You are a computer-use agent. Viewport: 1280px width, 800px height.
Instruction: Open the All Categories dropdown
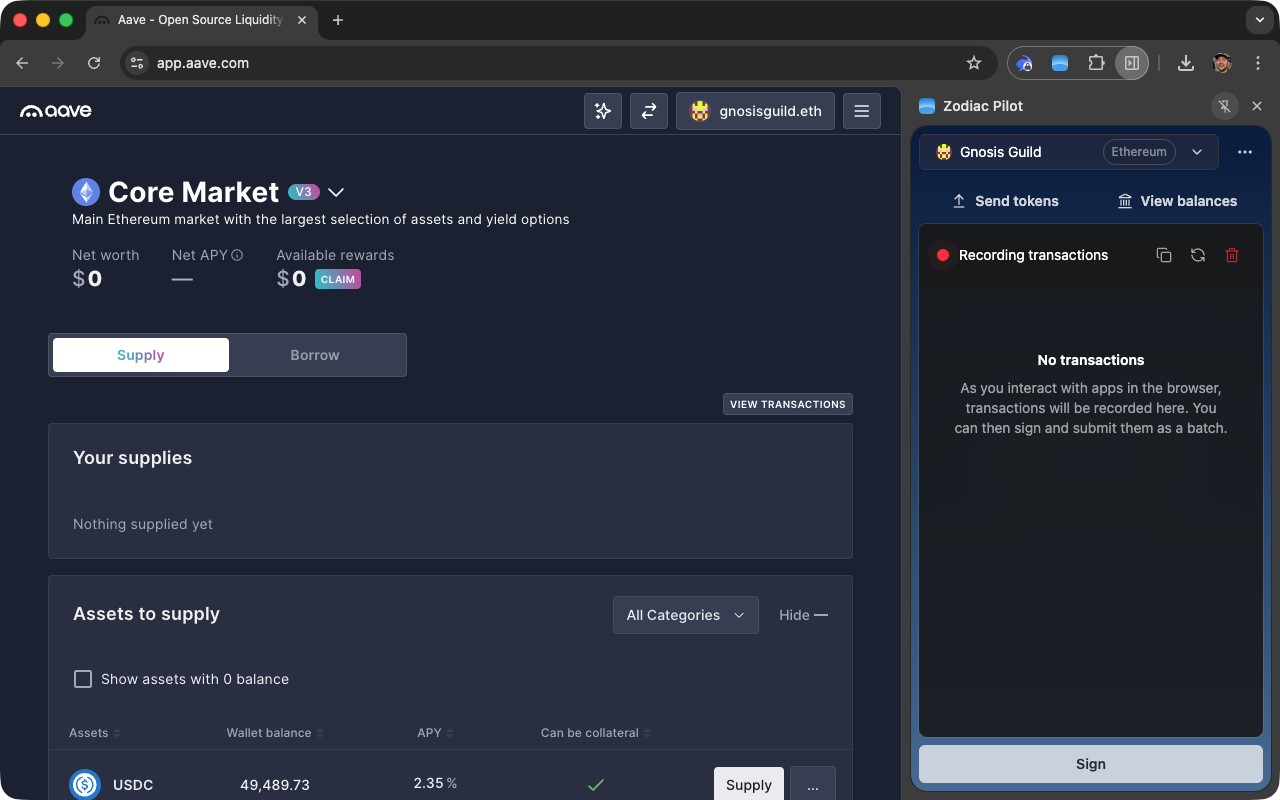(x=686, y=615)
